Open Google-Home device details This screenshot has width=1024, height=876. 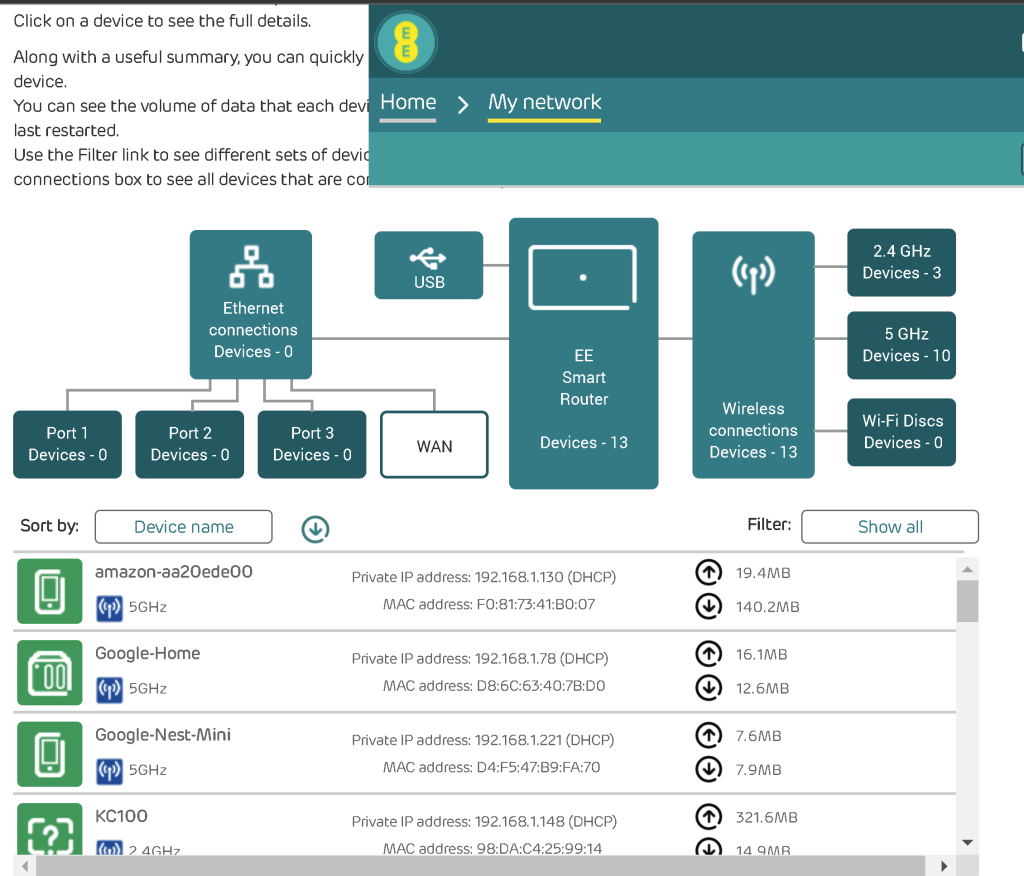pyautogui.click(x=485, y=672)
